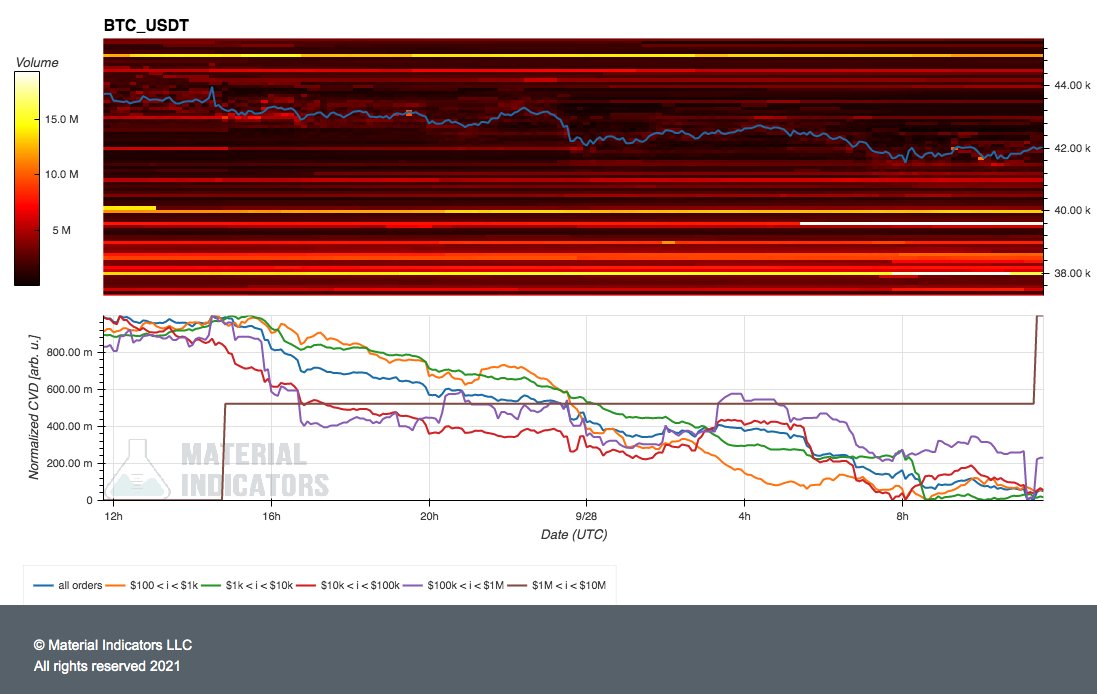Click the Date (UTC) axis title

pyautogui.click(x=574, y=534)
